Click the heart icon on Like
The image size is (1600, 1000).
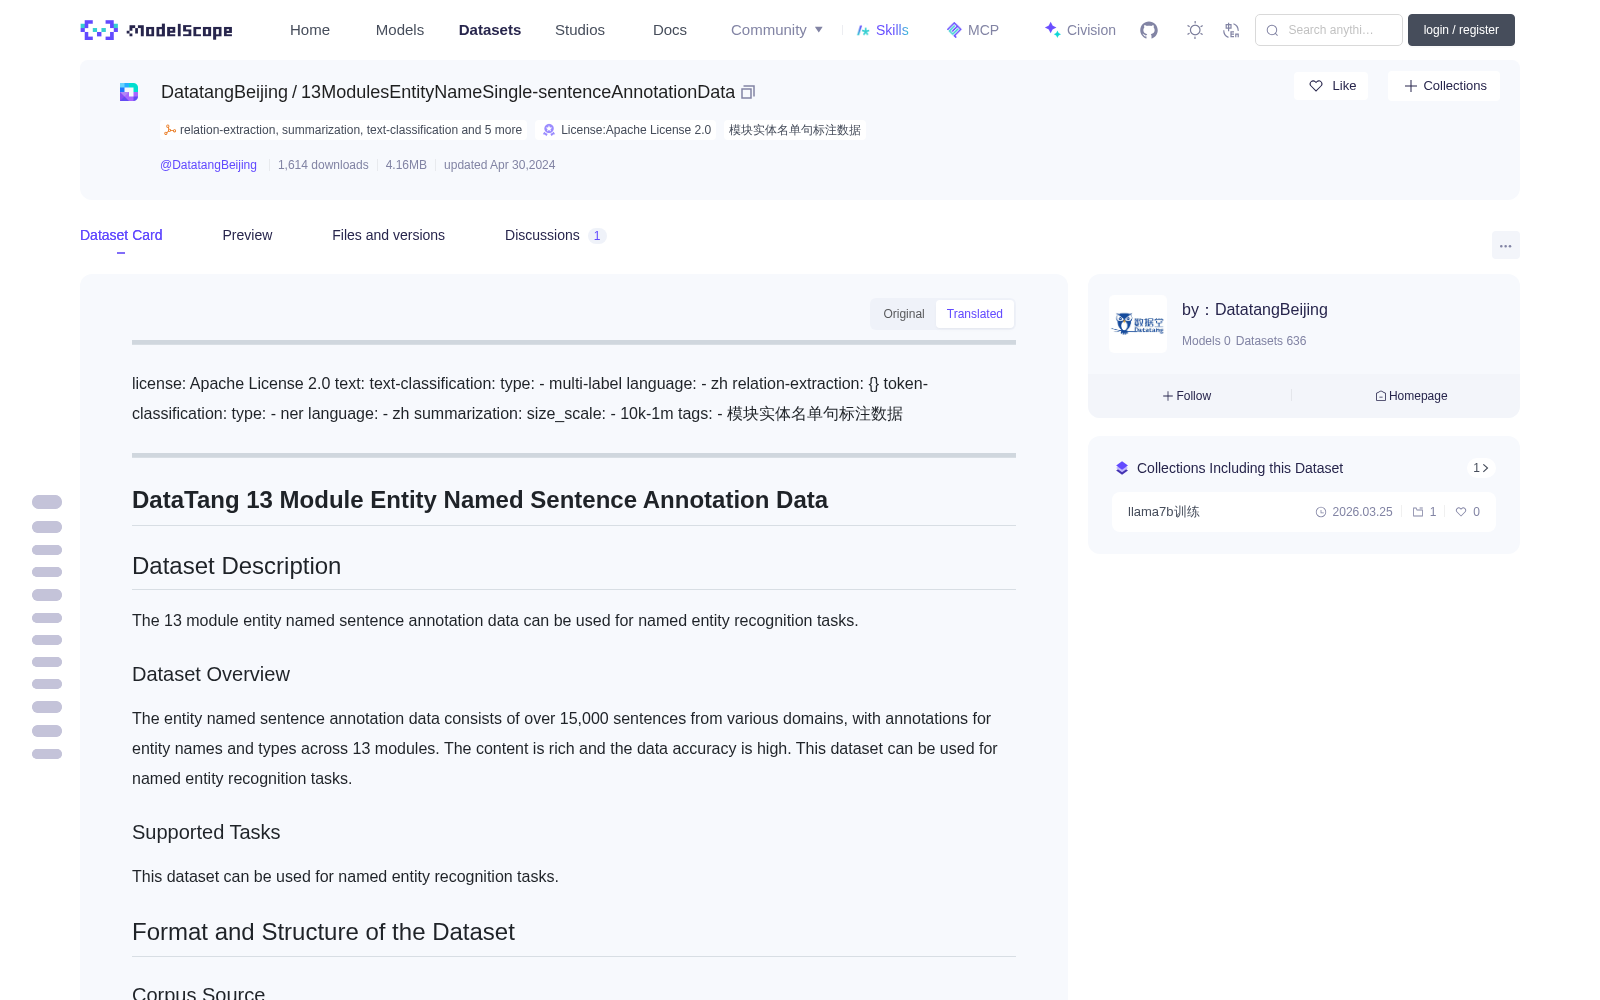[1316, 86]
